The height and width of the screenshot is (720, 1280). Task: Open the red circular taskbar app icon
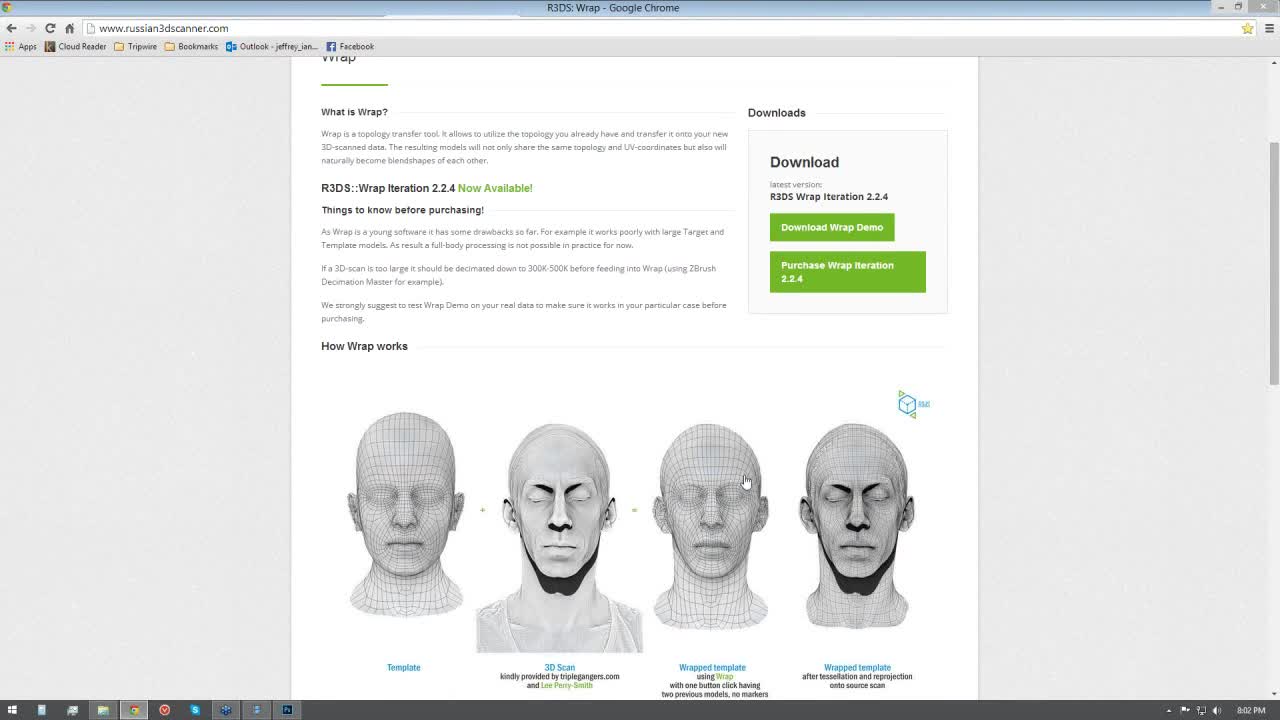[165, 710]
